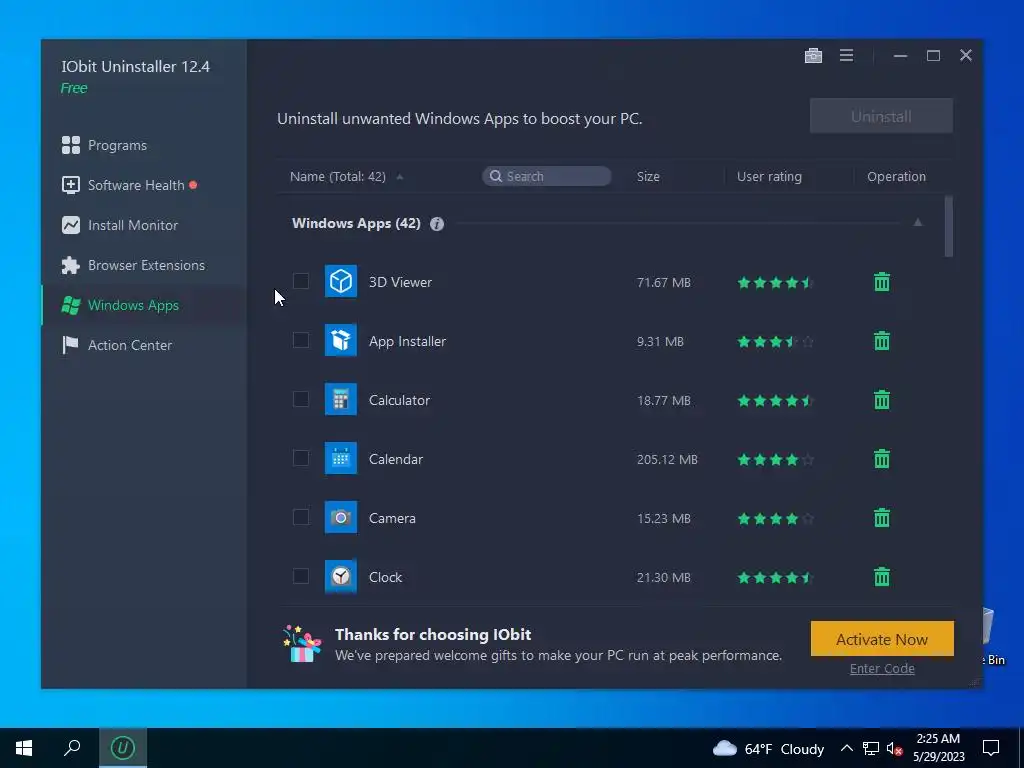Image resolution: width=1024 pixels, height=768 pixels.
Task: Remove Camera with its trash icon
Action: [x=882, y=518]
